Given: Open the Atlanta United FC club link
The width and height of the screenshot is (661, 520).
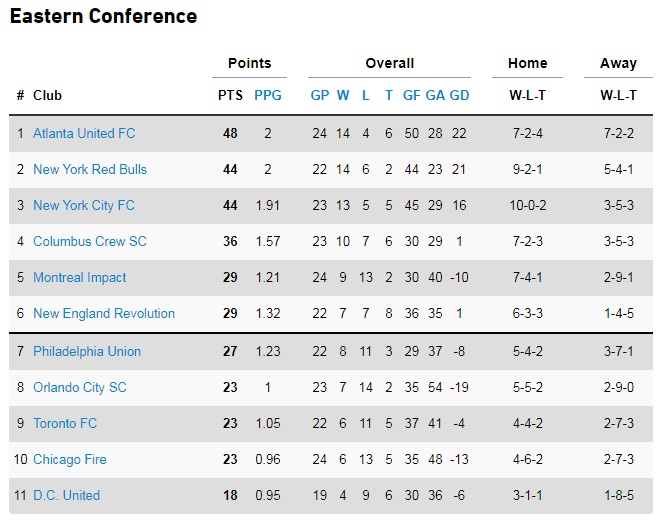Looking at the screenshot, I should click(84, 133).
